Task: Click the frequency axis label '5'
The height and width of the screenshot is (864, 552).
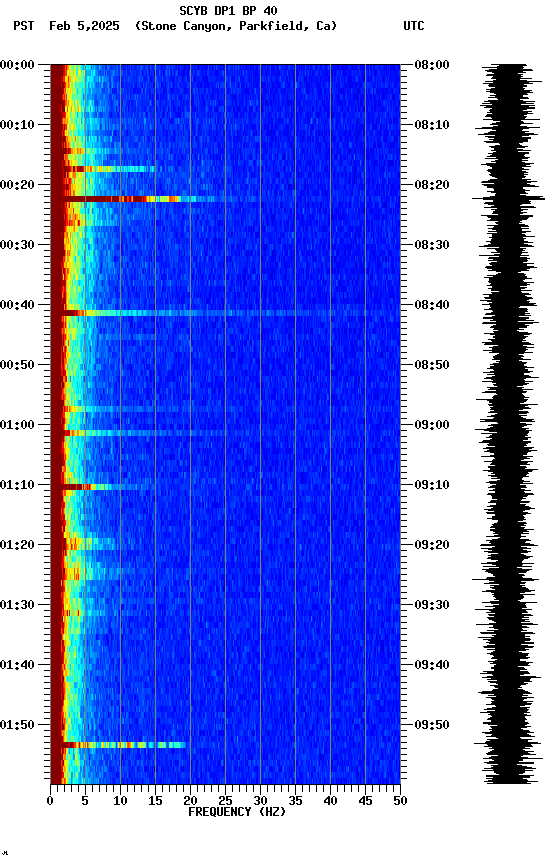Action: (85, 801)
